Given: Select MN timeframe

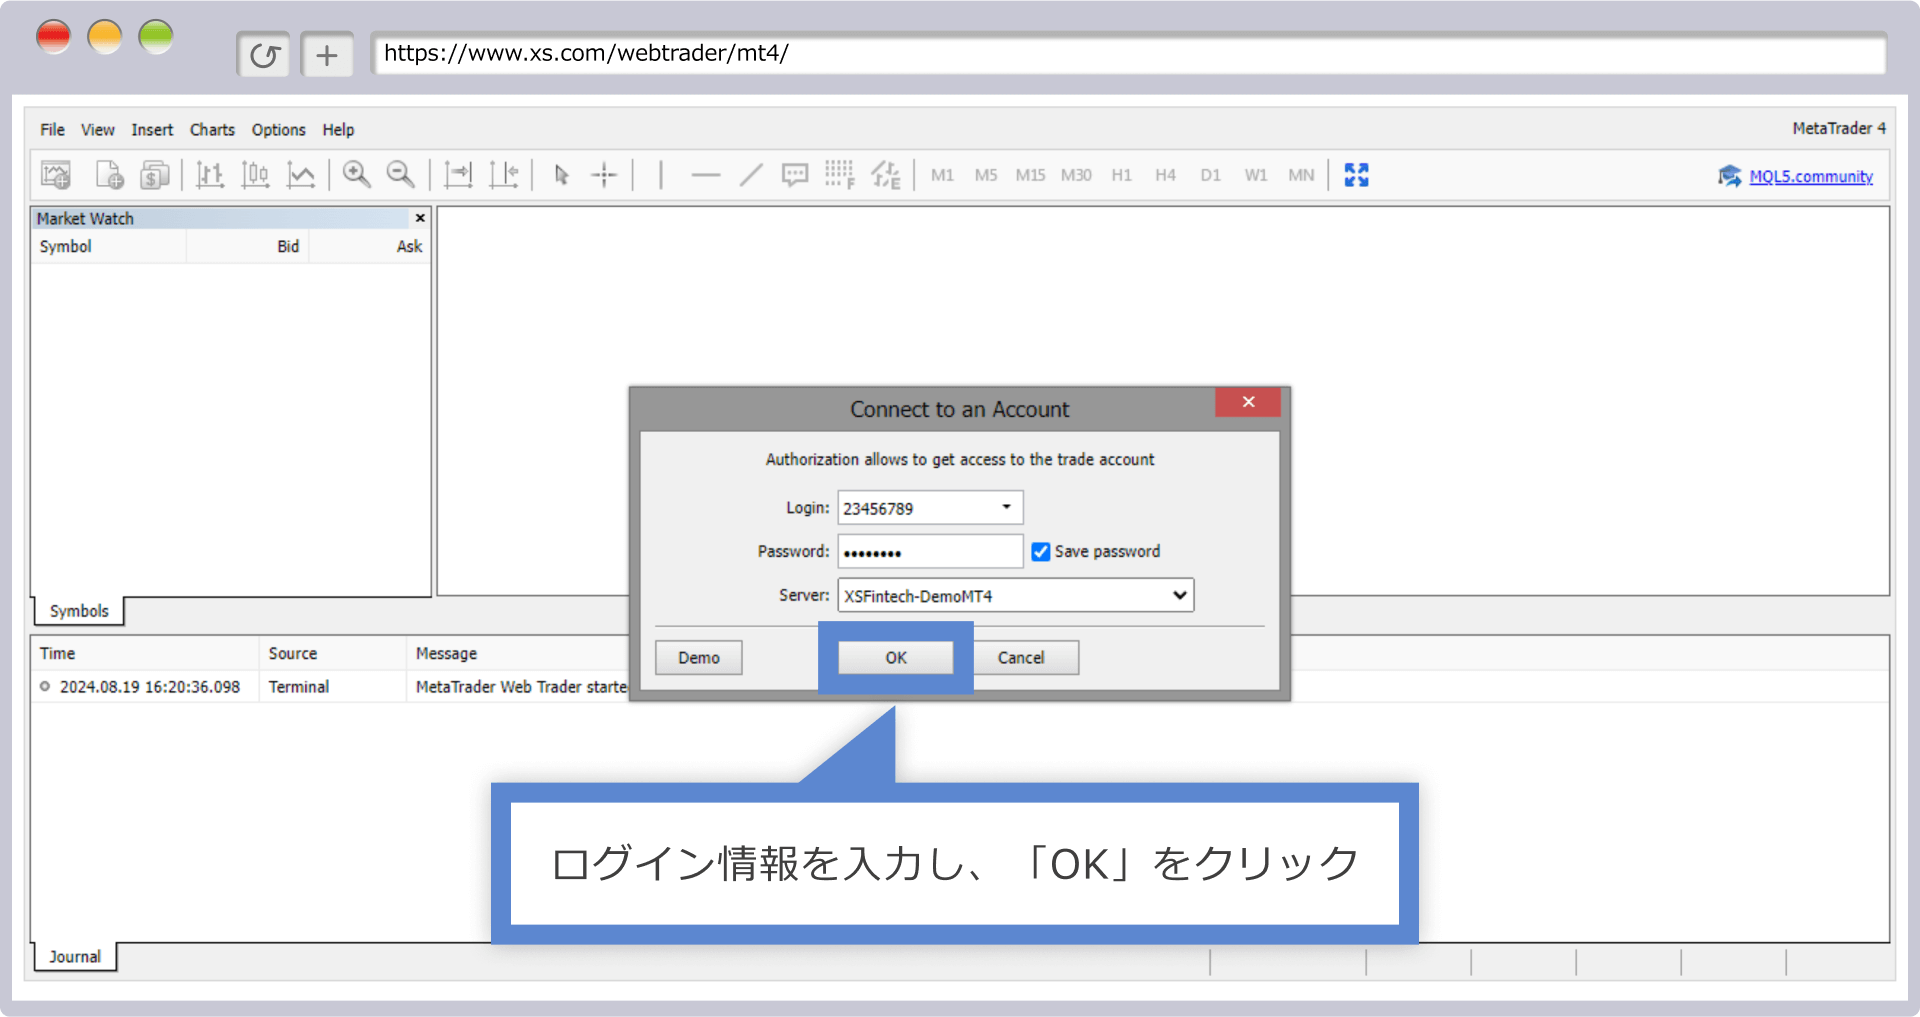Looking at the screenshot, I should (1301, 175).
